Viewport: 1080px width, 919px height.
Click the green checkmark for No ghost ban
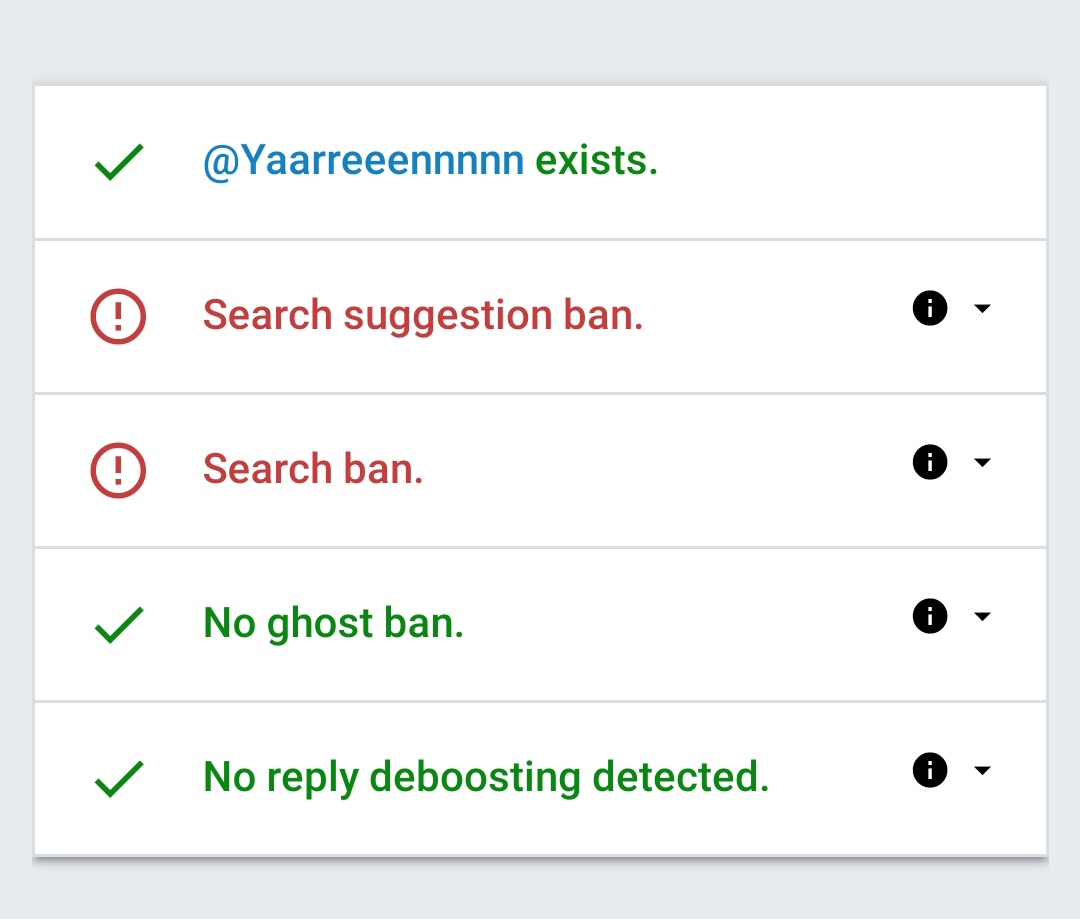[x=119, y=625]
